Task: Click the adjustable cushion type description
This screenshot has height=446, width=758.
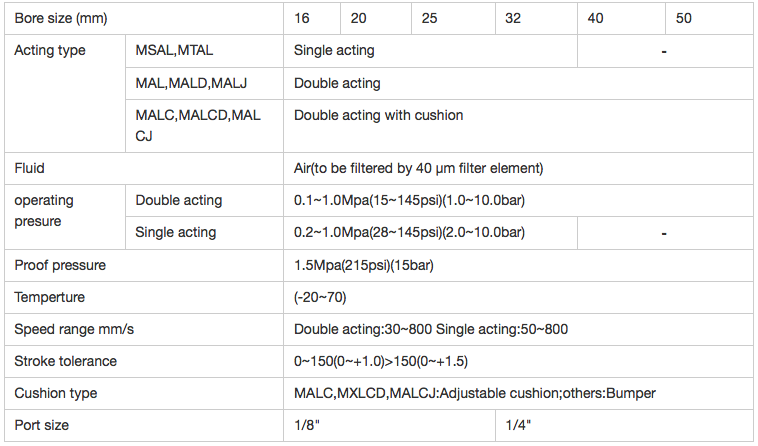Action: (x=474, y=393)
